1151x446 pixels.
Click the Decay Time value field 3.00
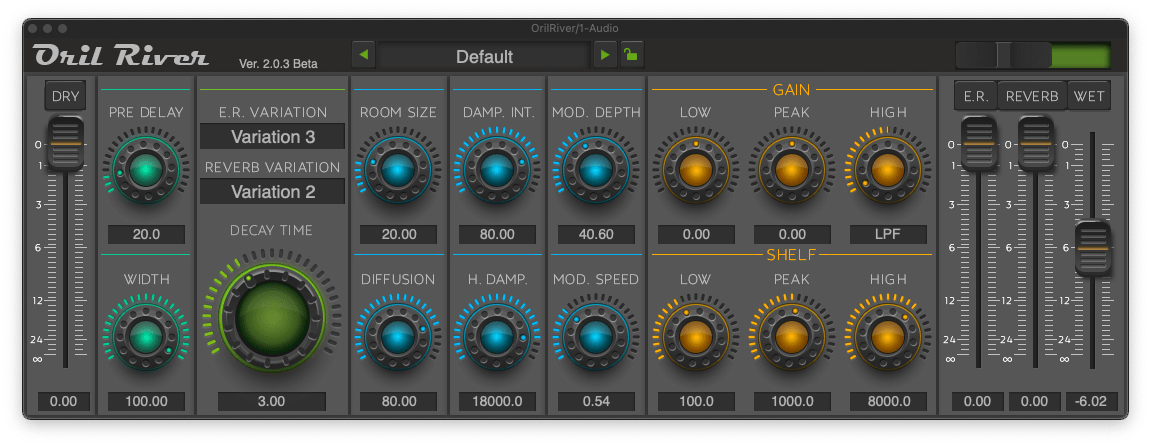[x=272, y=401]
